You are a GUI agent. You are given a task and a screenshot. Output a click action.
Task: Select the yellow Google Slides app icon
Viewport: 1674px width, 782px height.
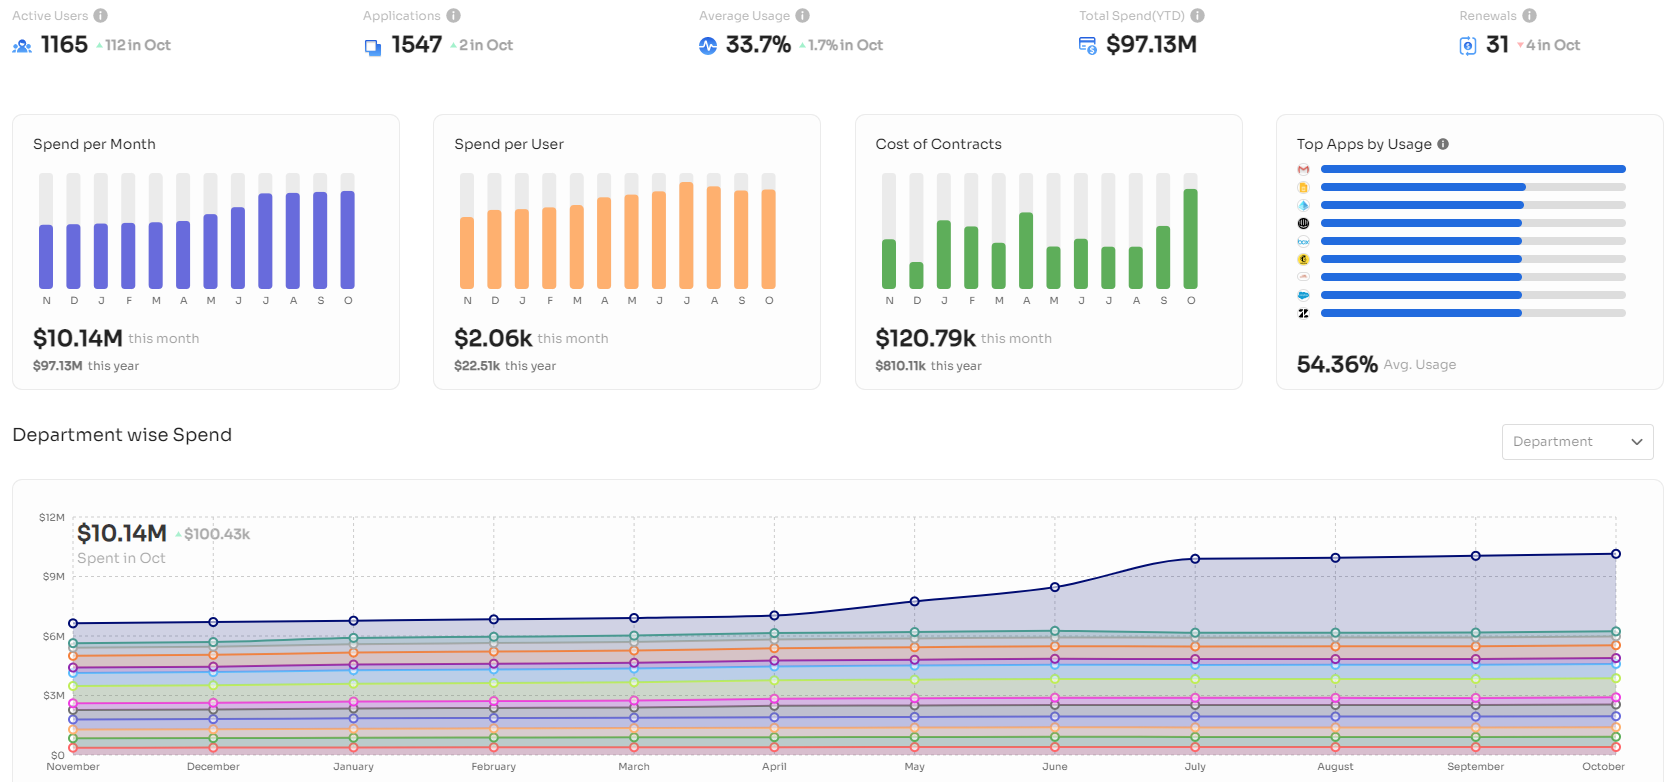1303,187
